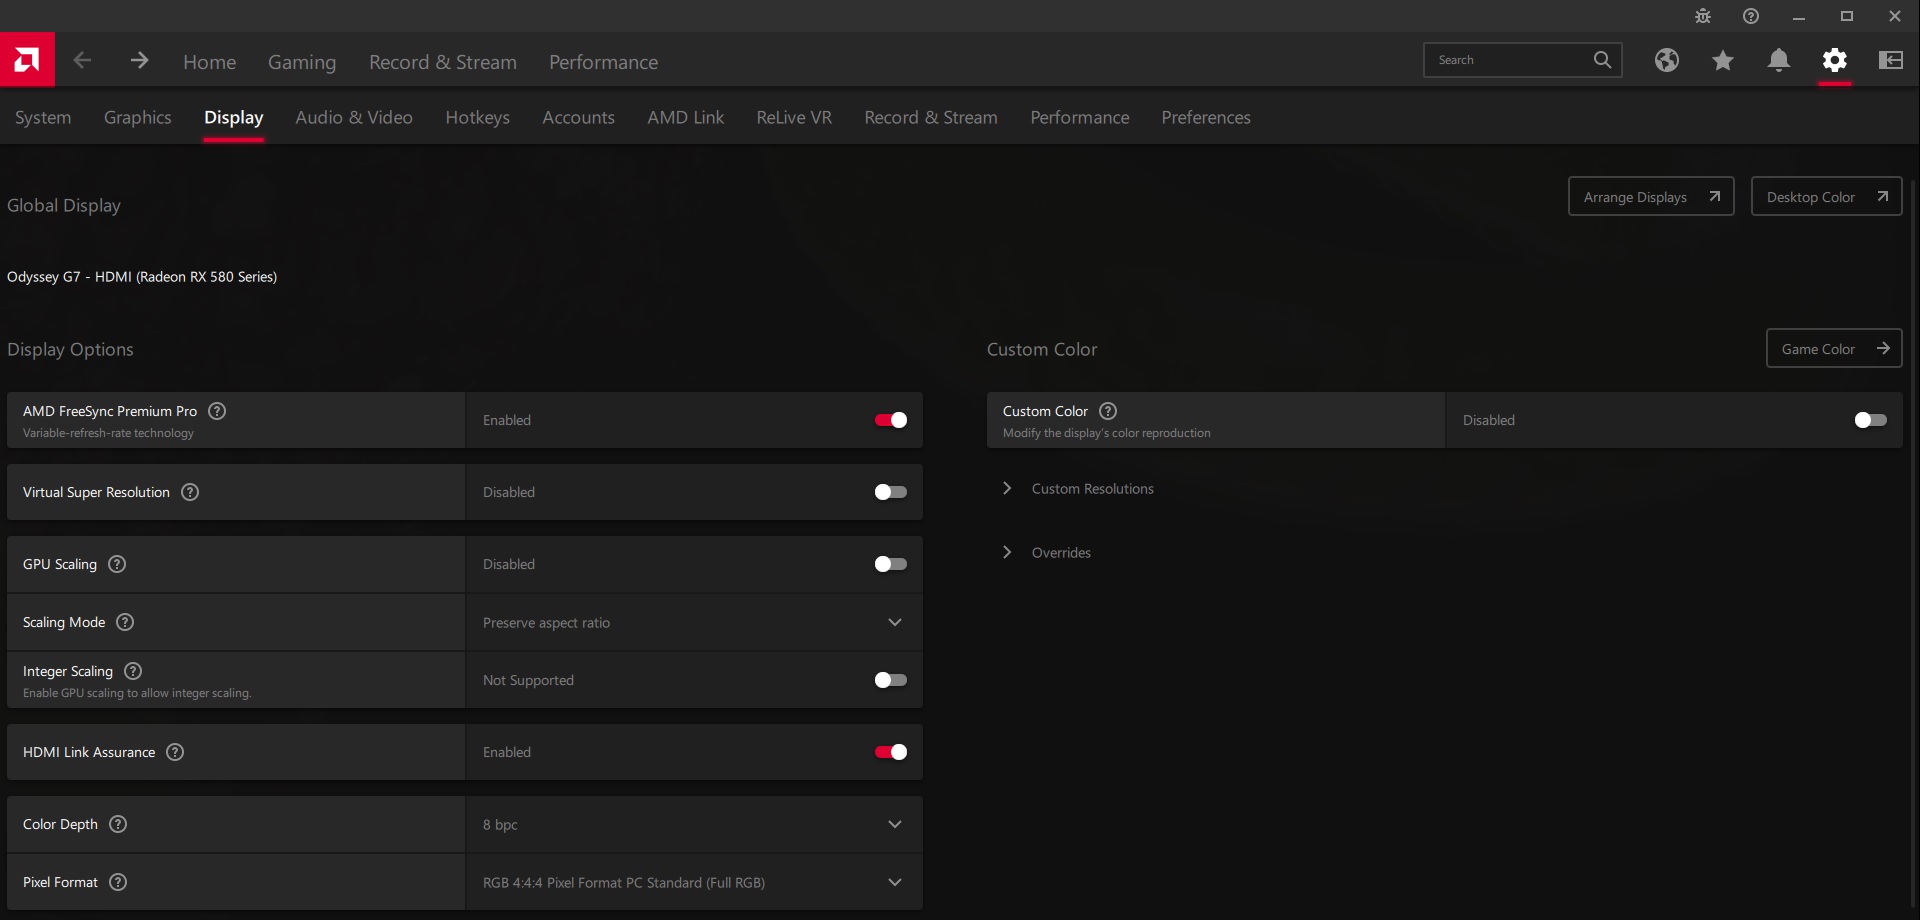Select the Display tab
Image resolution: width=1920 pixels, height=920 pixels.
click(x=234, y=117)
